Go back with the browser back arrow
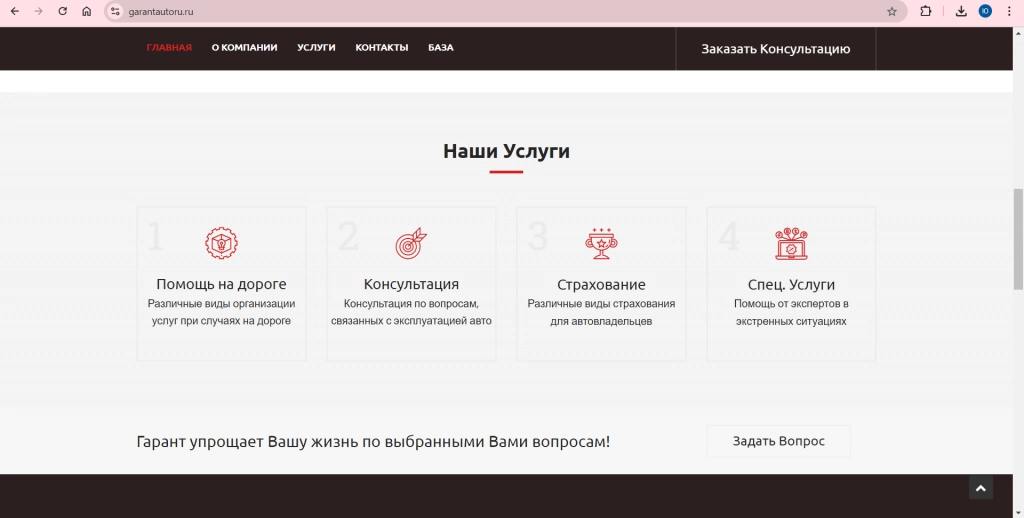Screen dimensions: 1024x518 click(x=14, y=11)
